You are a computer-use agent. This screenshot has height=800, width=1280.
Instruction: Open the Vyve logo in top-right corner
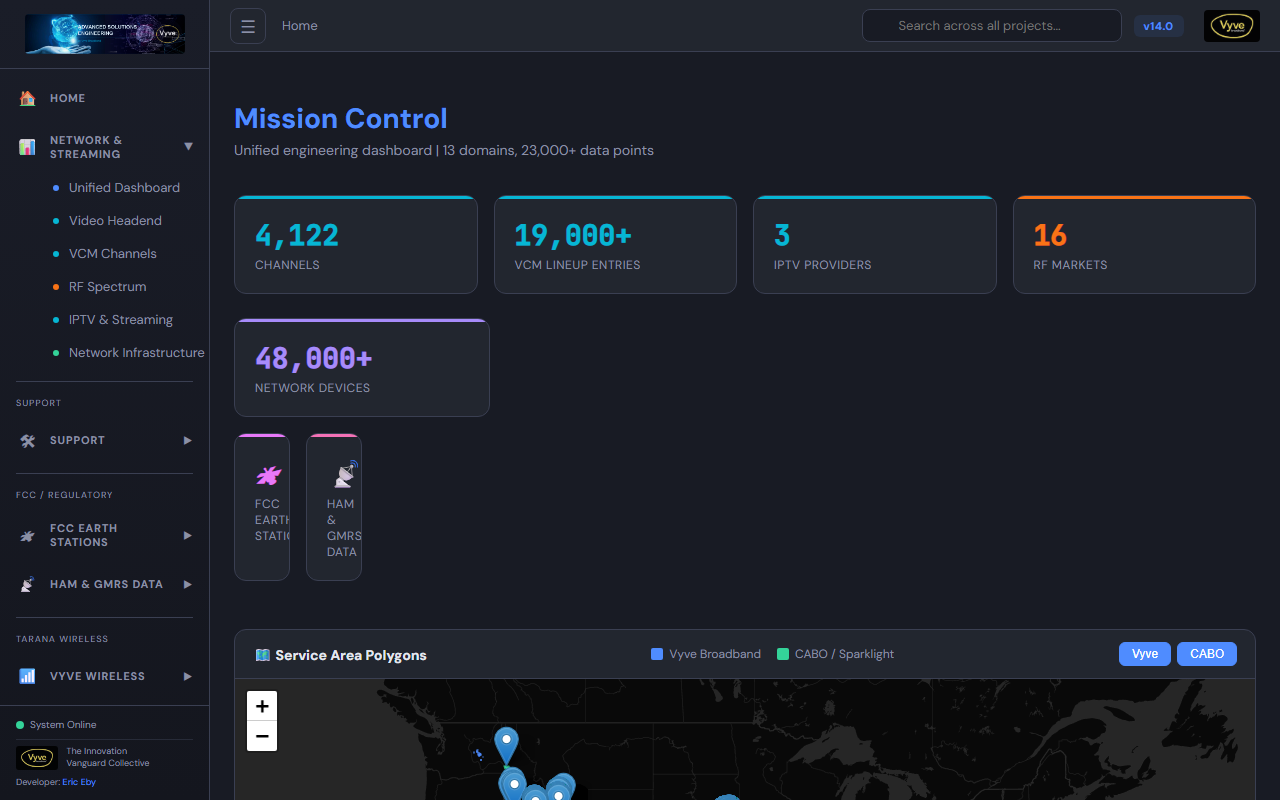(x=1231, y=26)
